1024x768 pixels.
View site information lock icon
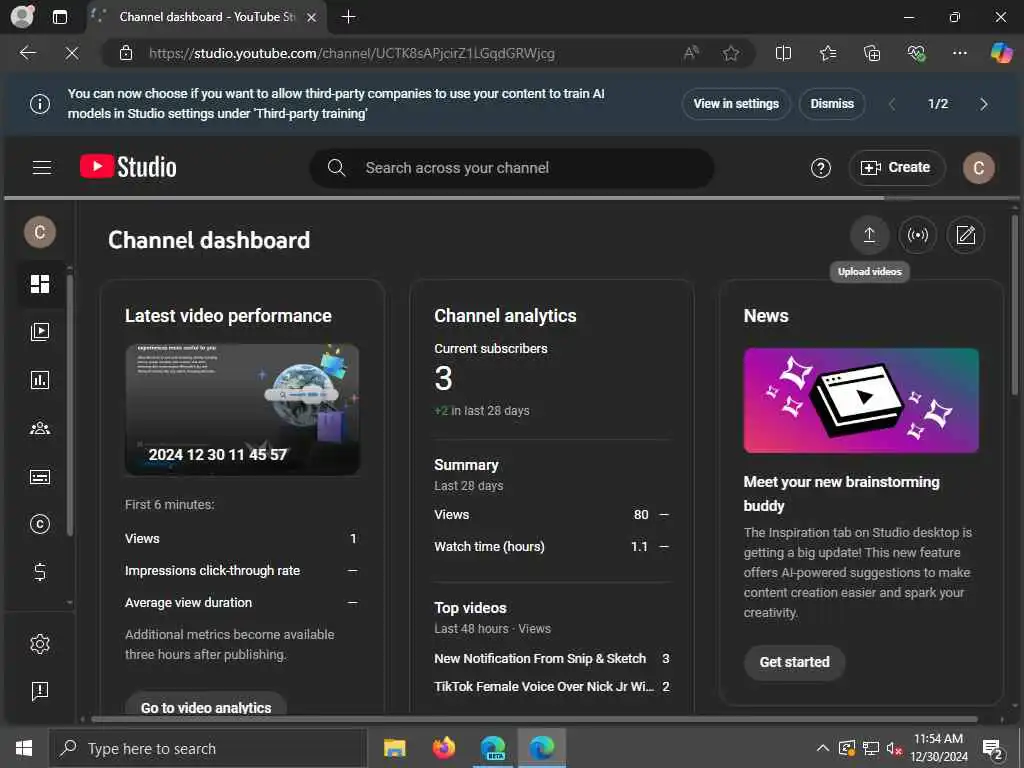pyautogui.click(x=126, y=53)
